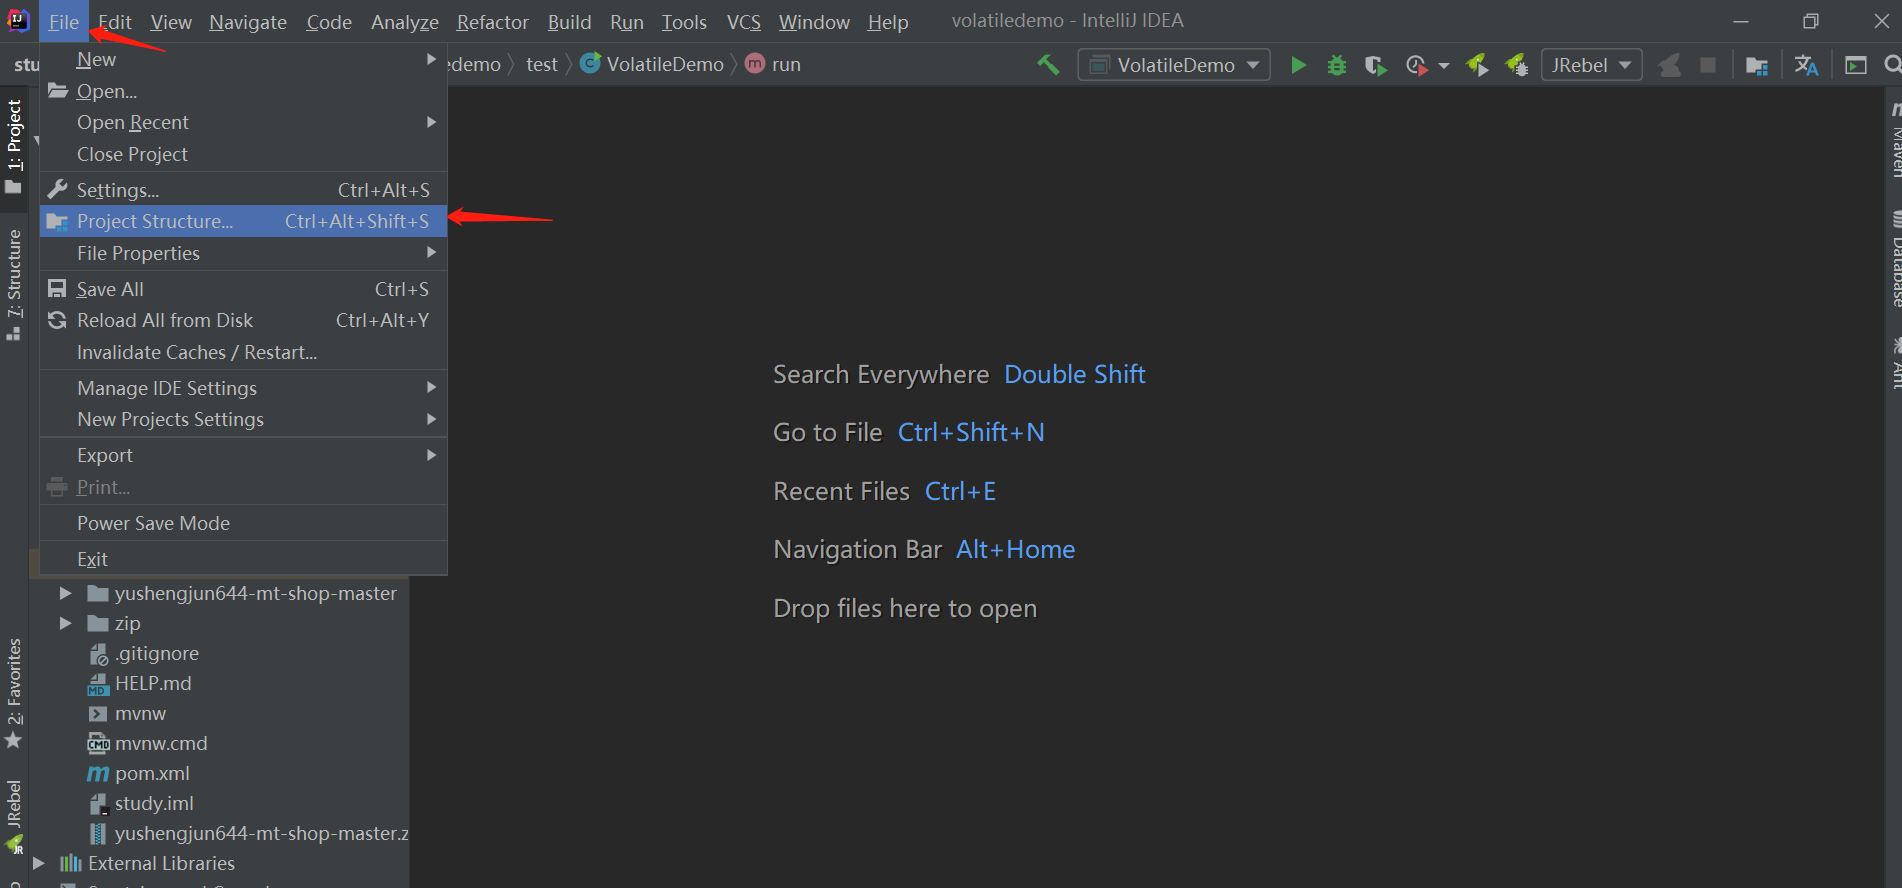
Task: Click the wrench icon beside Settings
Action: click(57, 189)
